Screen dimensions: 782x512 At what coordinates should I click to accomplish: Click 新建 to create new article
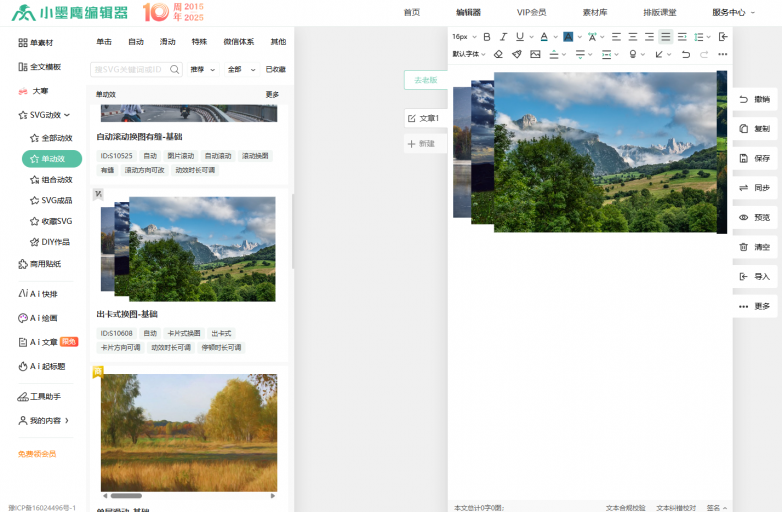(x=421, y=144)
